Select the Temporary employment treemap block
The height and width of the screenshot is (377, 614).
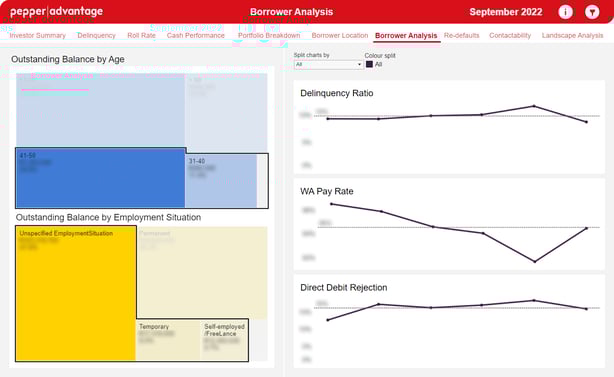[168, 340]
